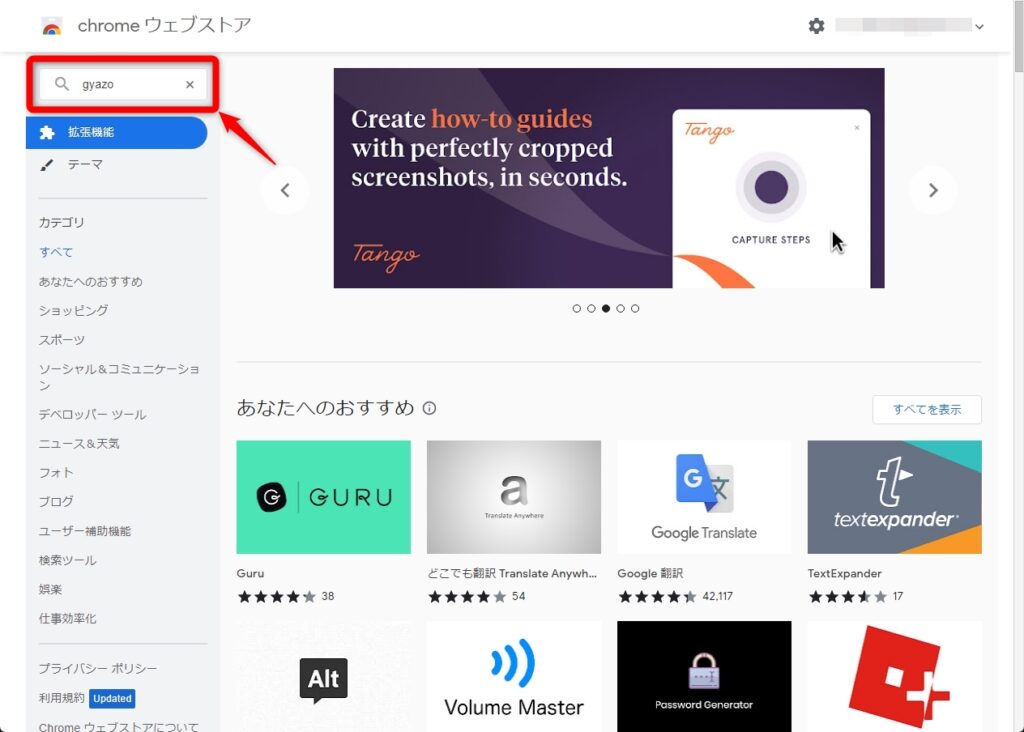Open the ユーザー補助機能 category
The height and width of the screenshot is (732, 1024).
tap(85, 531)
